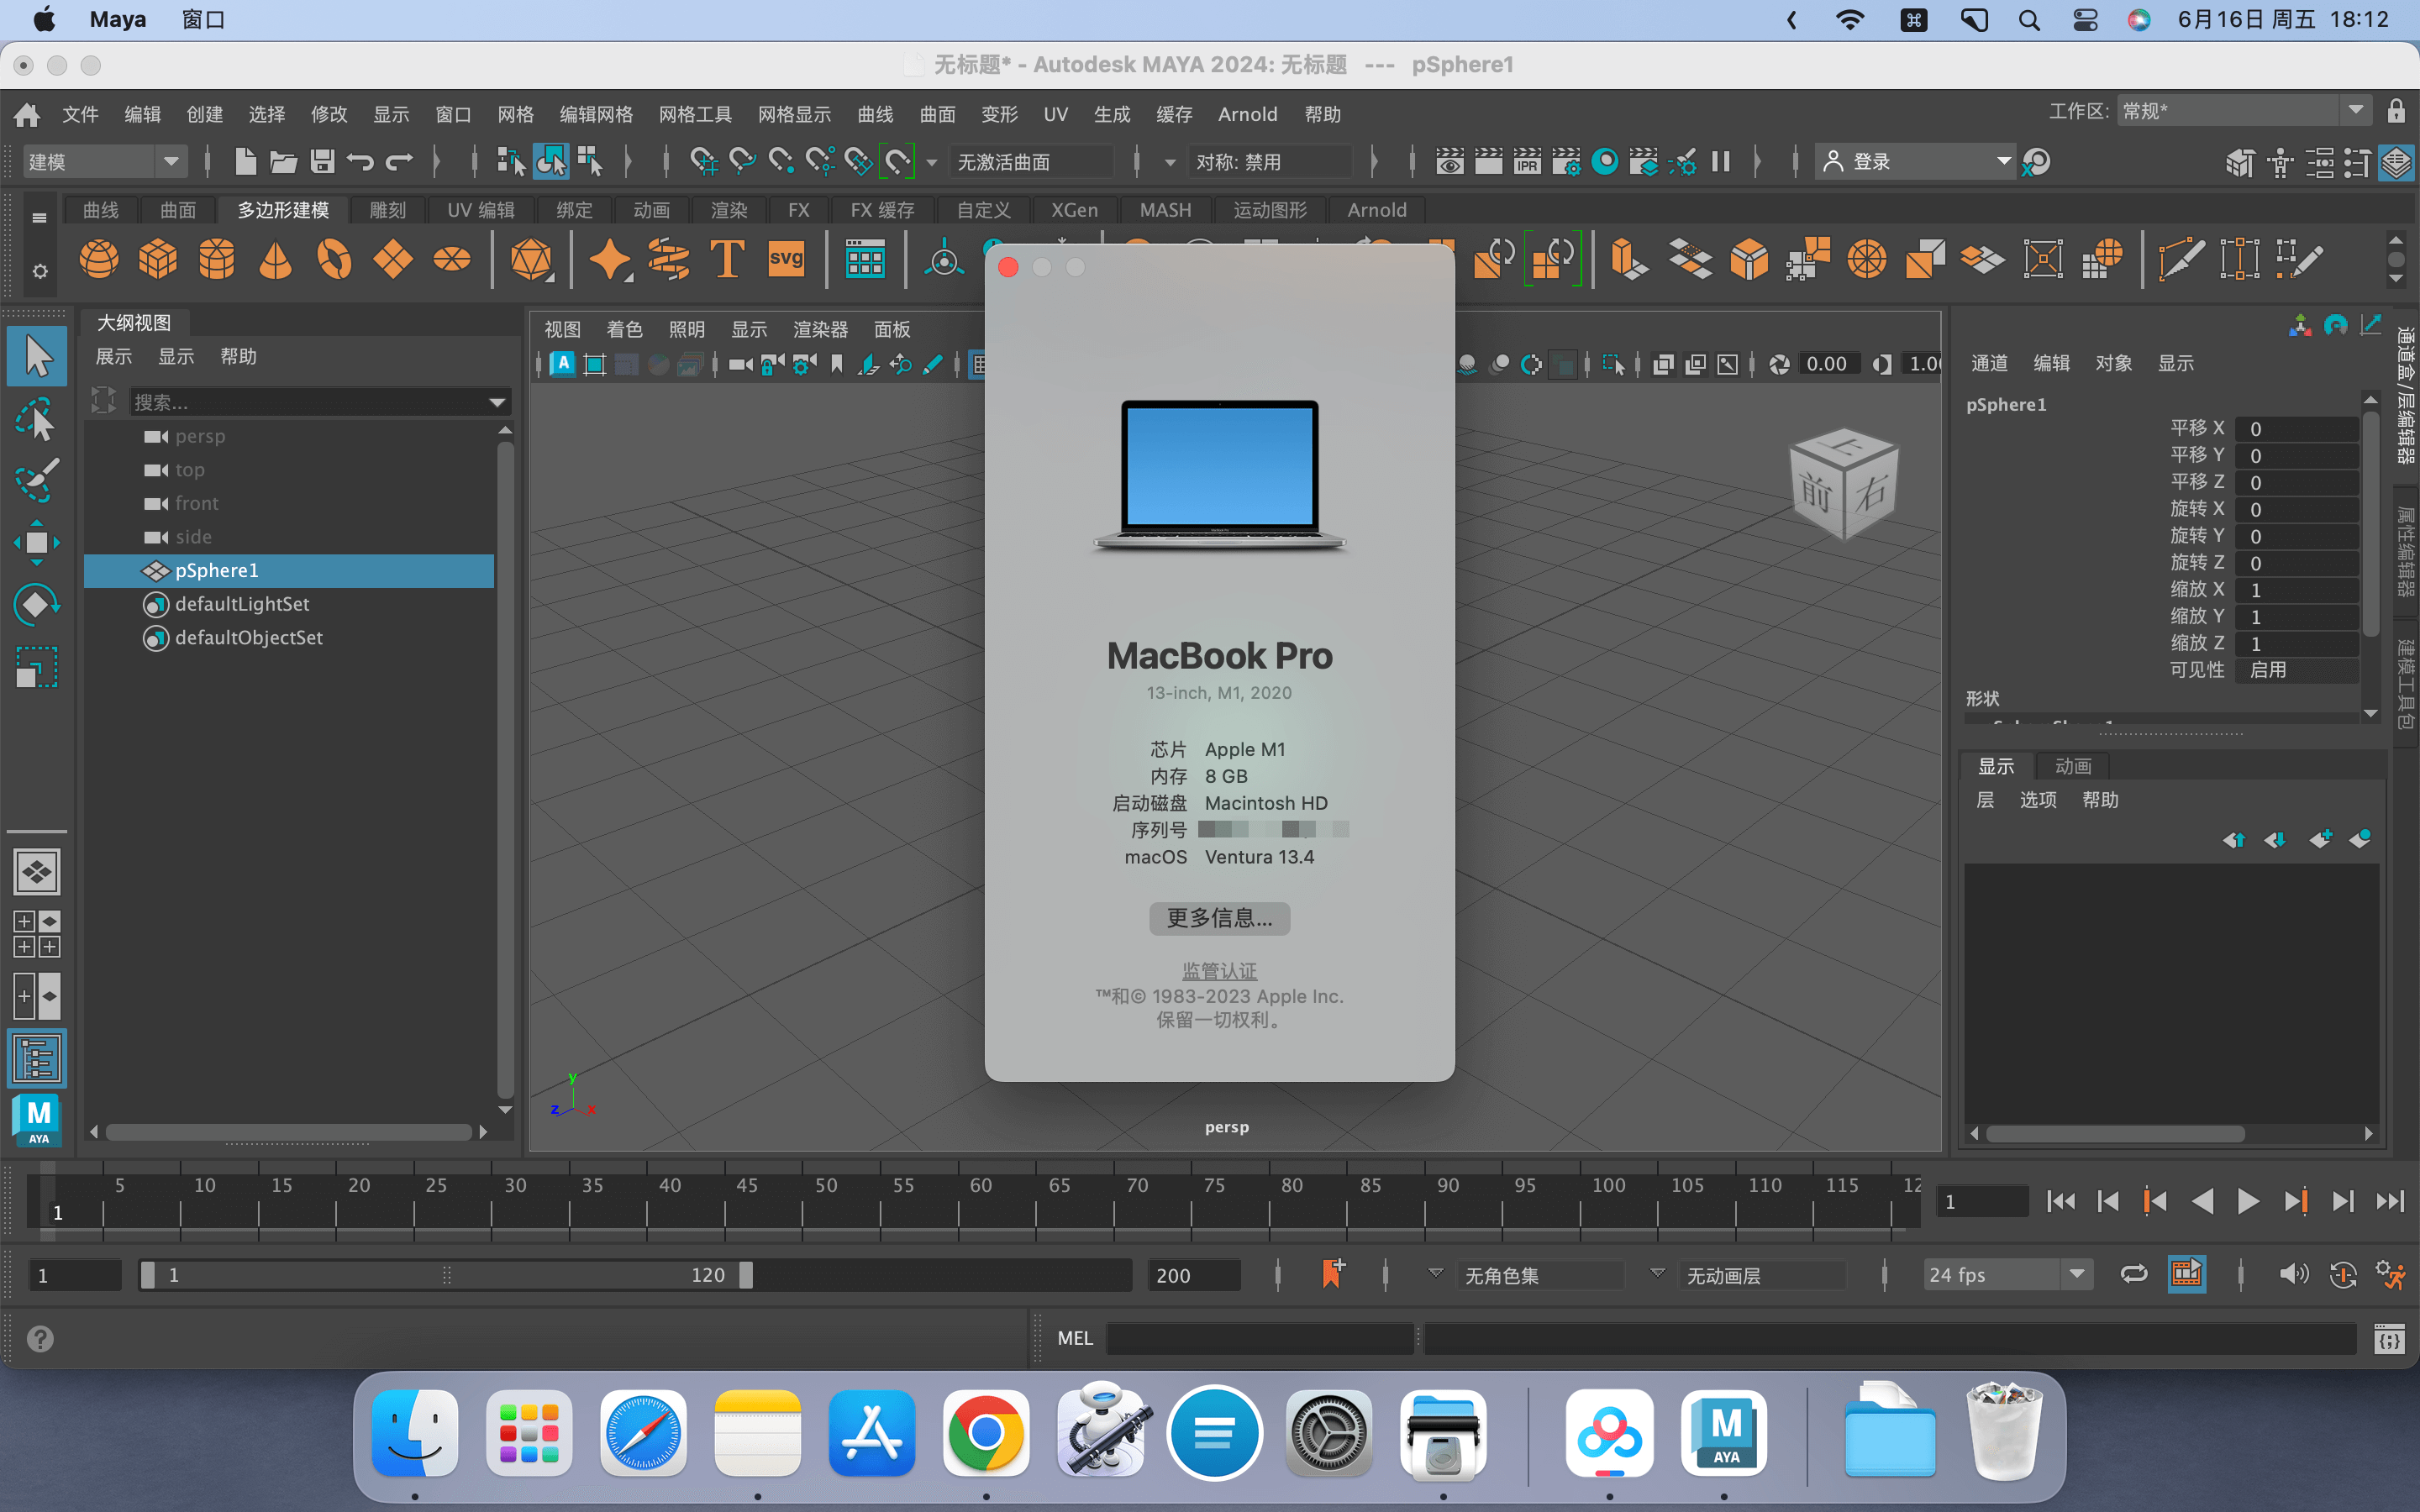Create a polygon cone from the shelf
The width and height of the screenshot is (2420, 1512).
(x=275, y=260)
